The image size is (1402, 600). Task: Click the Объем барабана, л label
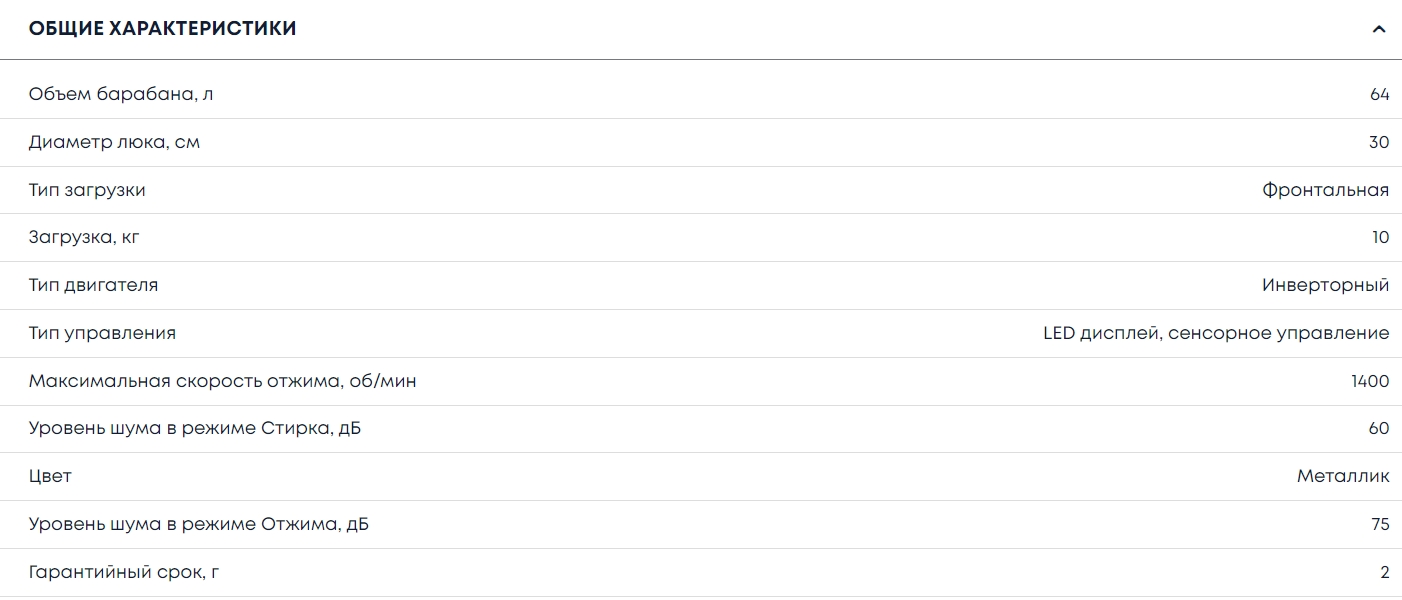(121, 95)
